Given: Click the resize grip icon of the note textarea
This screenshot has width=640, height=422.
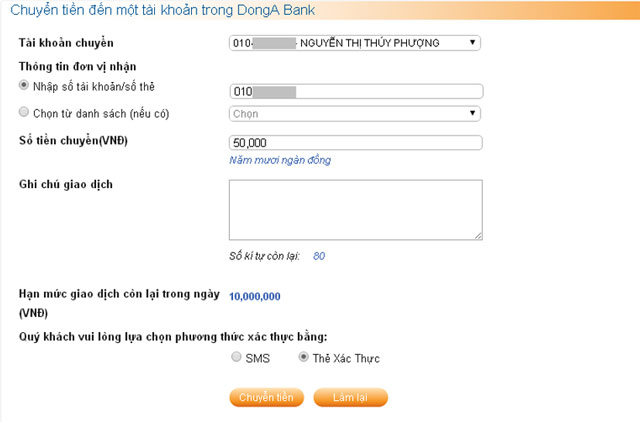Looking at the screenshot, I should (x=478, y=236).
